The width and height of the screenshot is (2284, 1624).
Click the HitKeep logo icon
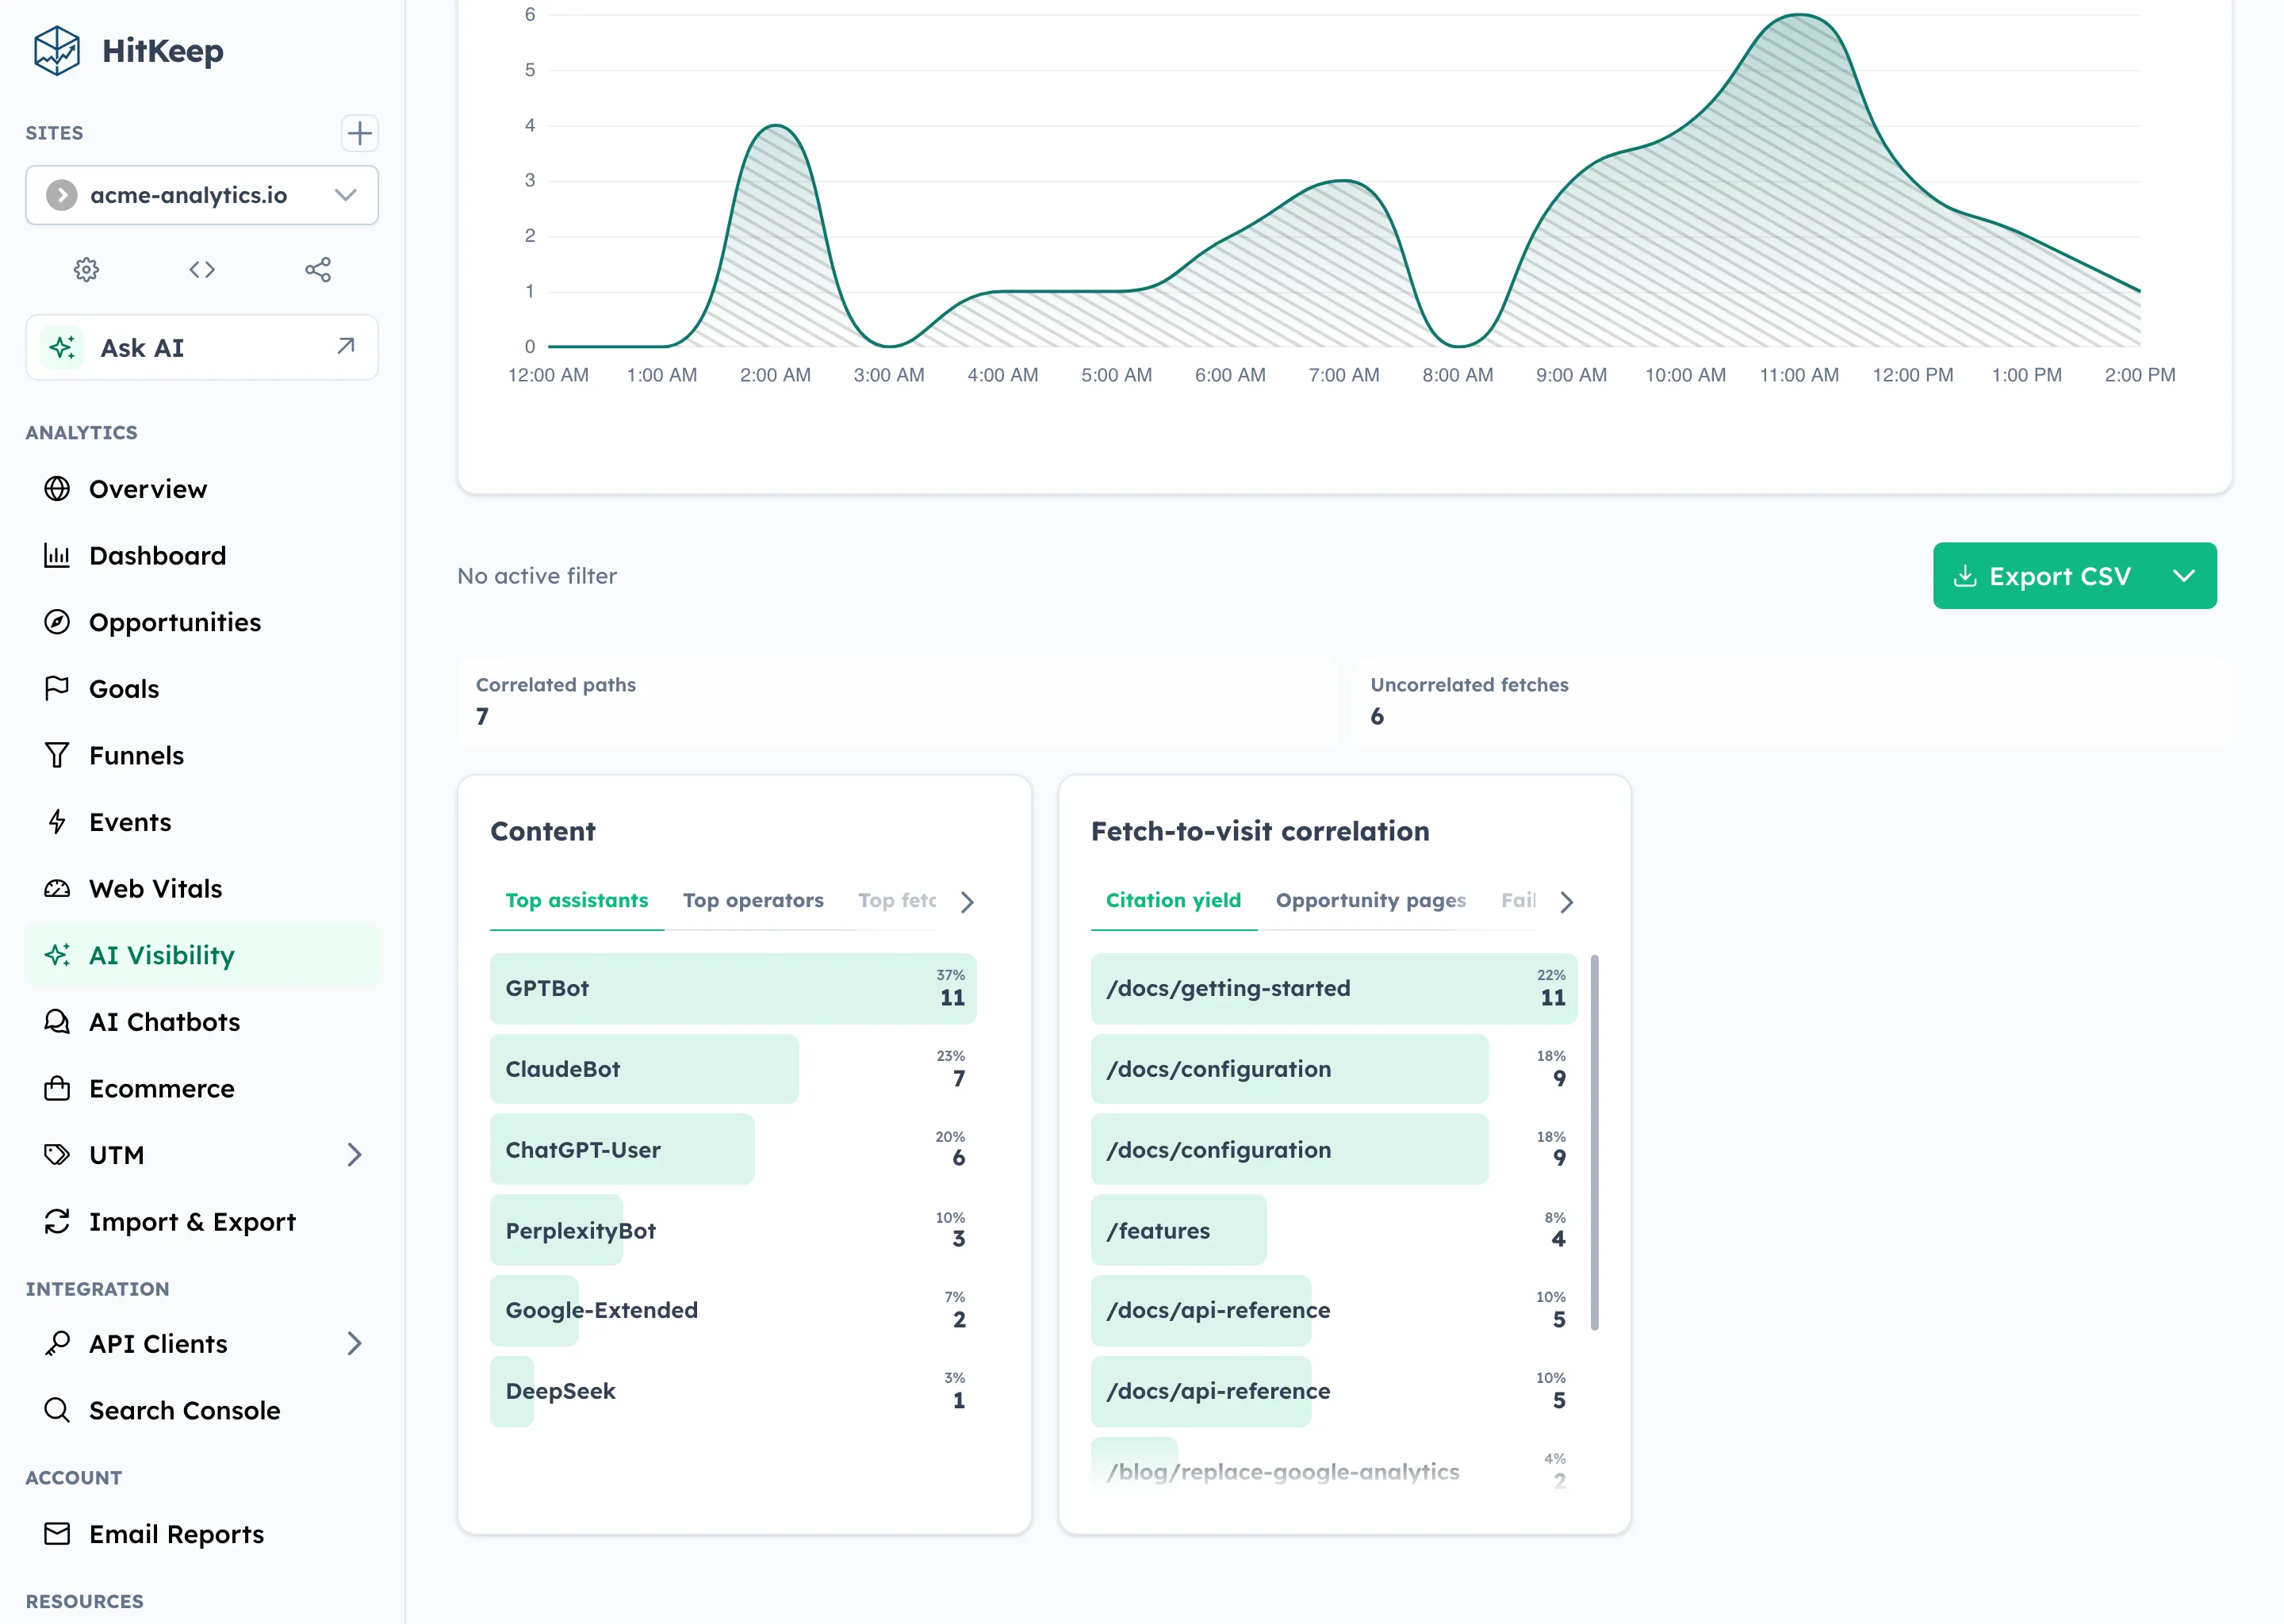57,50
